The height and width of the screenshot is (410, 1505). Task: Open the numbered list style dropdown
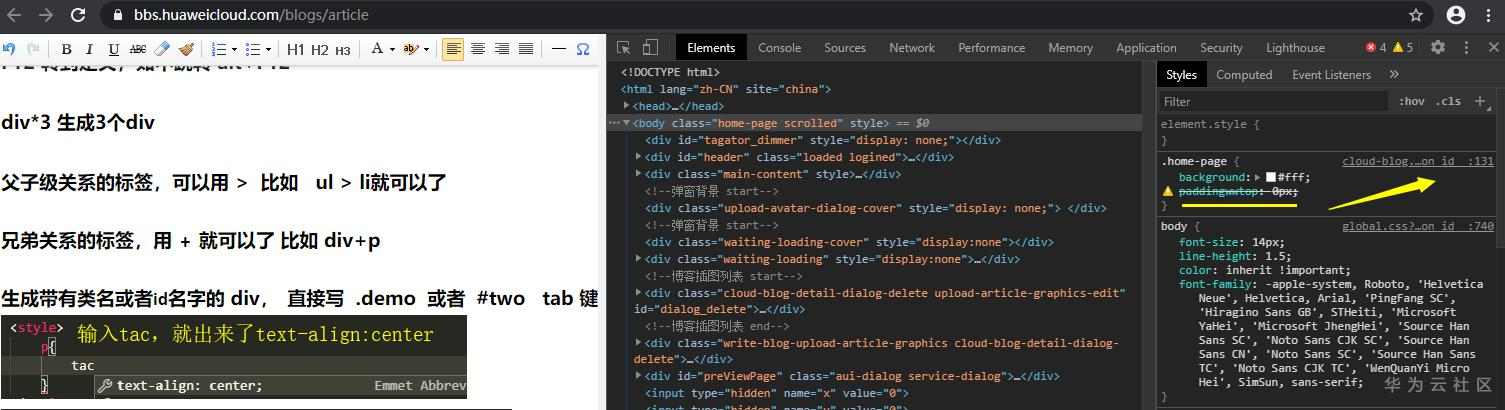point(234,49)
